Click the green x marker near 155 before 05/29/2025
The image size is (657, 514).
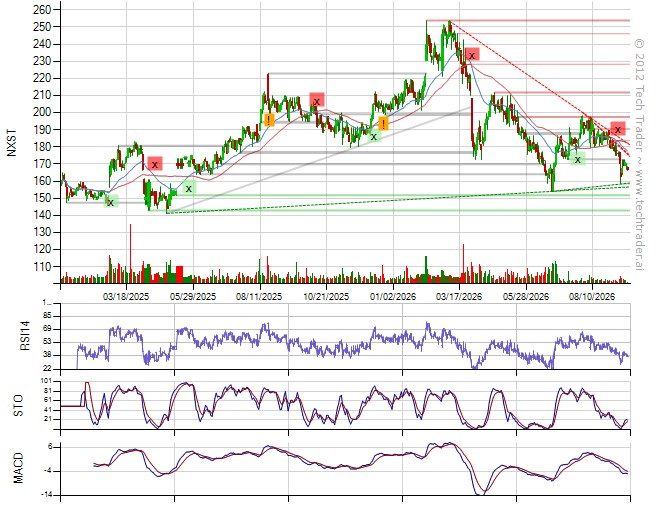coord(189,188)
